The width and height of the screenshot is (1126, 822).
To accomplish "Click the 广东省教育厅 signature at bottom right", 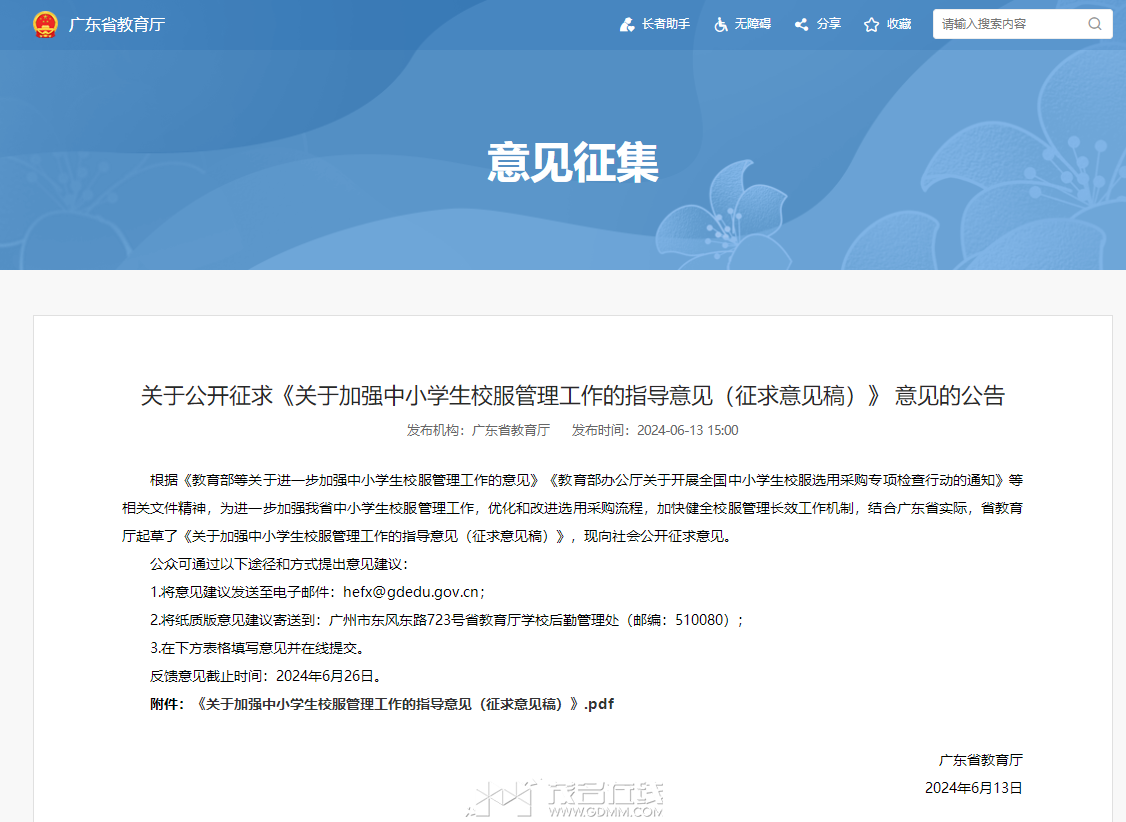I will [980, 760].
